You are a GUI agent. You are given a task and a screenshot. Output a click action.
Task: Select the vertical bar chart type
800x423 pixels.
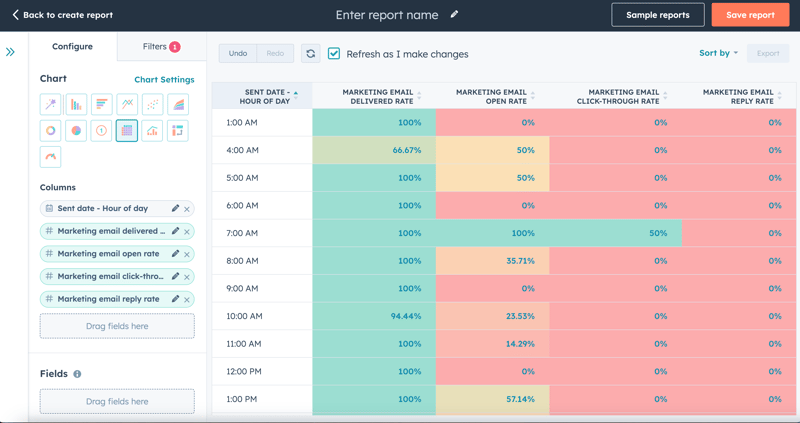point(76,105)
